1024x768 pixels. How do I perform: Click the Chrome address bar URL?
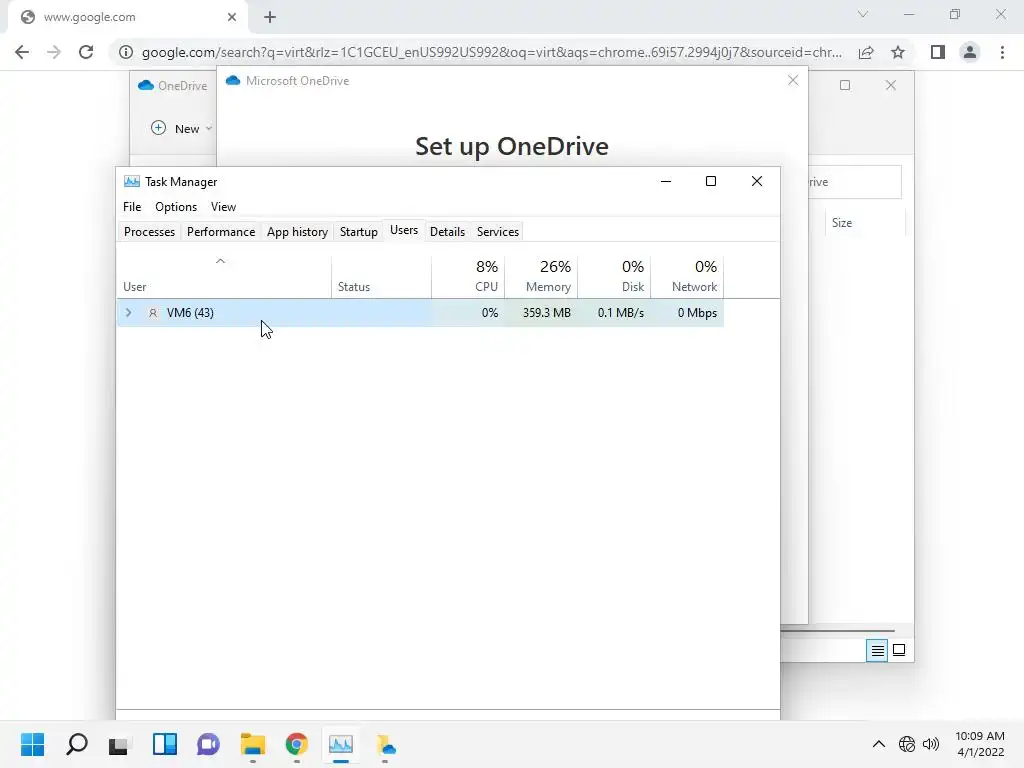492,52
